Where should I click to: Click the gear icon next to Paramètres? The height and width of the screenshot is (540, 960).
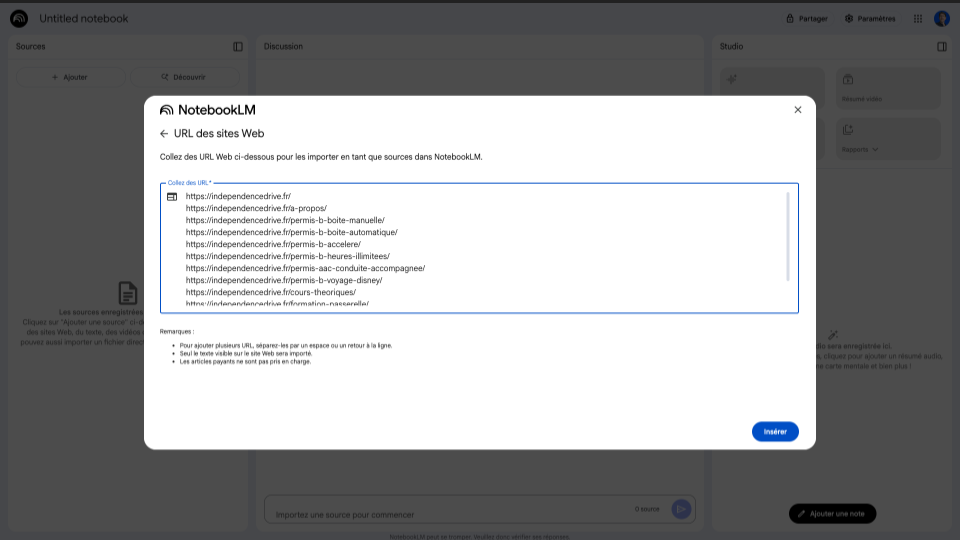coord(849,18)
